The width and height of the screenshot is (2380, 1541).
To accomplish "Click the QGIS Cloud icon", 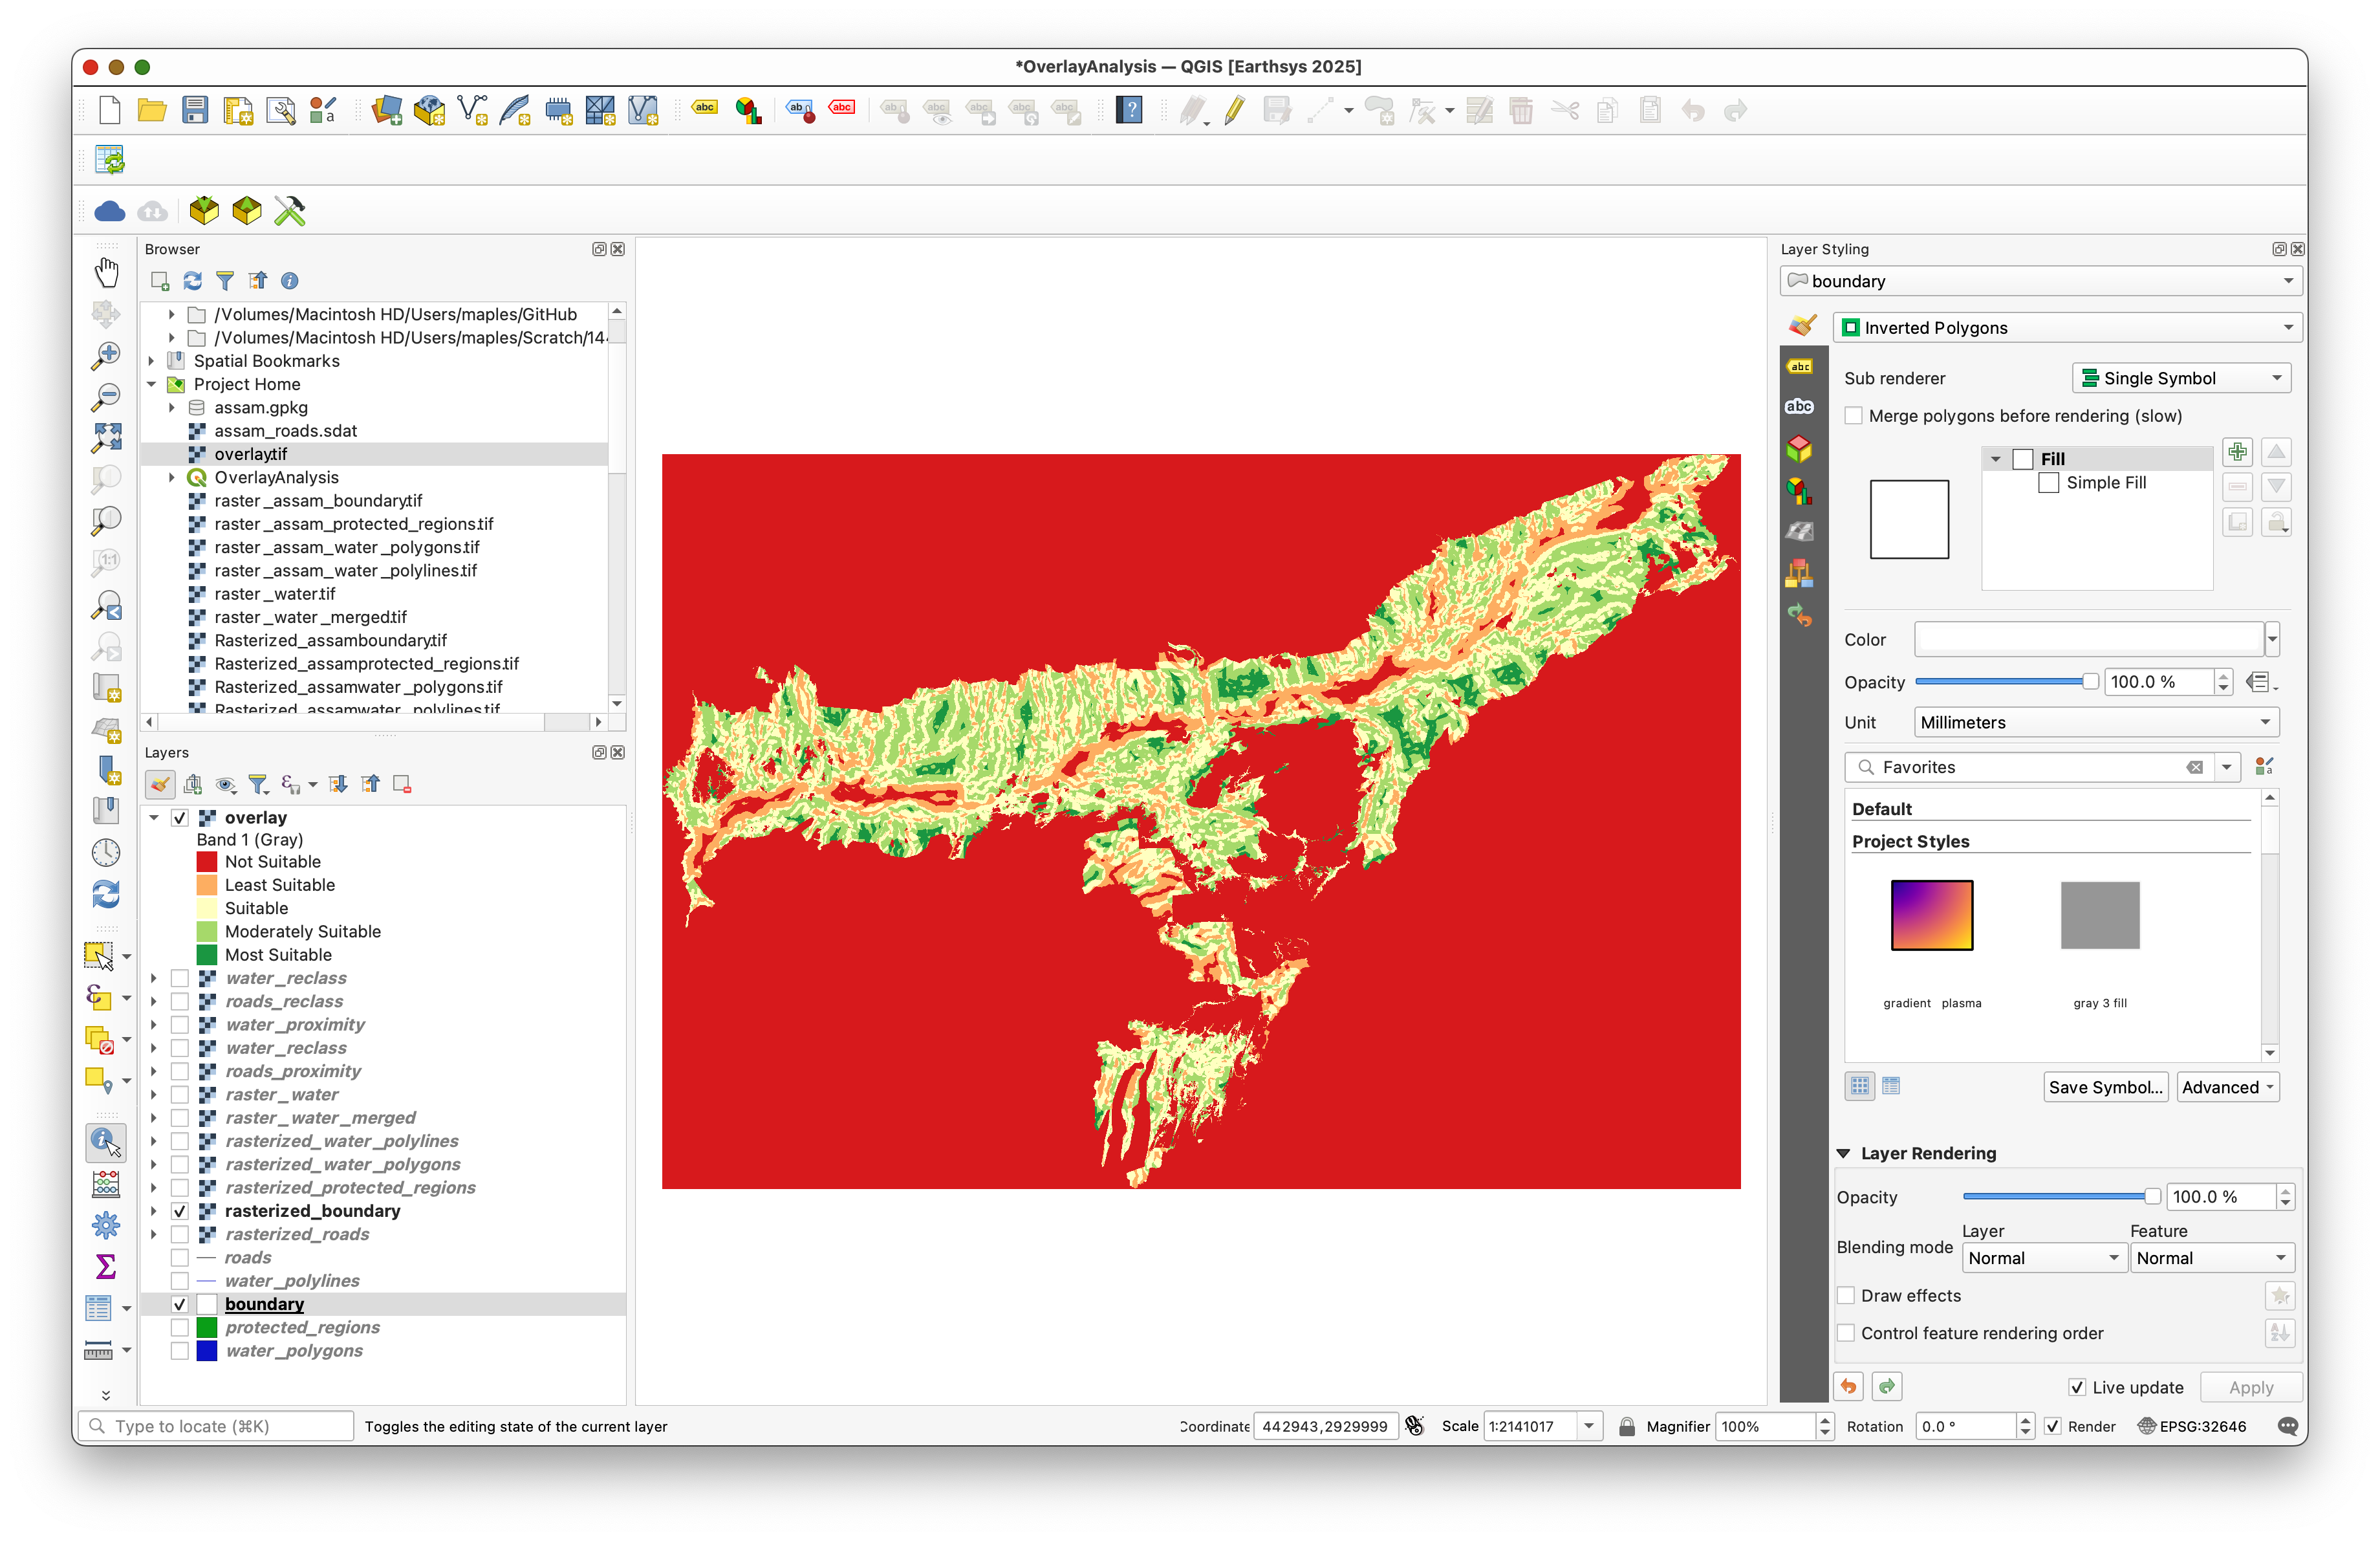I will (x=109, y=211).
